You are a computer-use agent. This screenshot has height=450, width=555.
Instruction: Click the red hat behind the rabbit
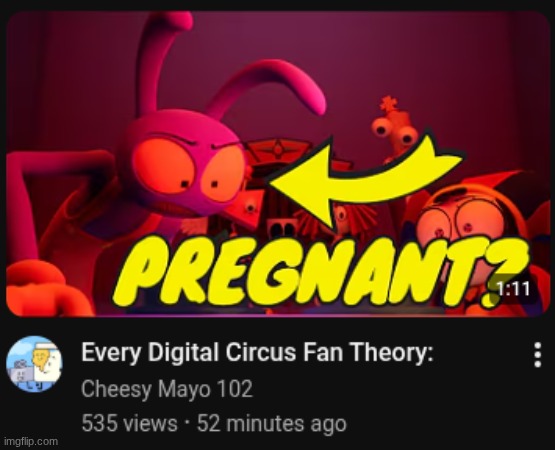pos(278,152)
